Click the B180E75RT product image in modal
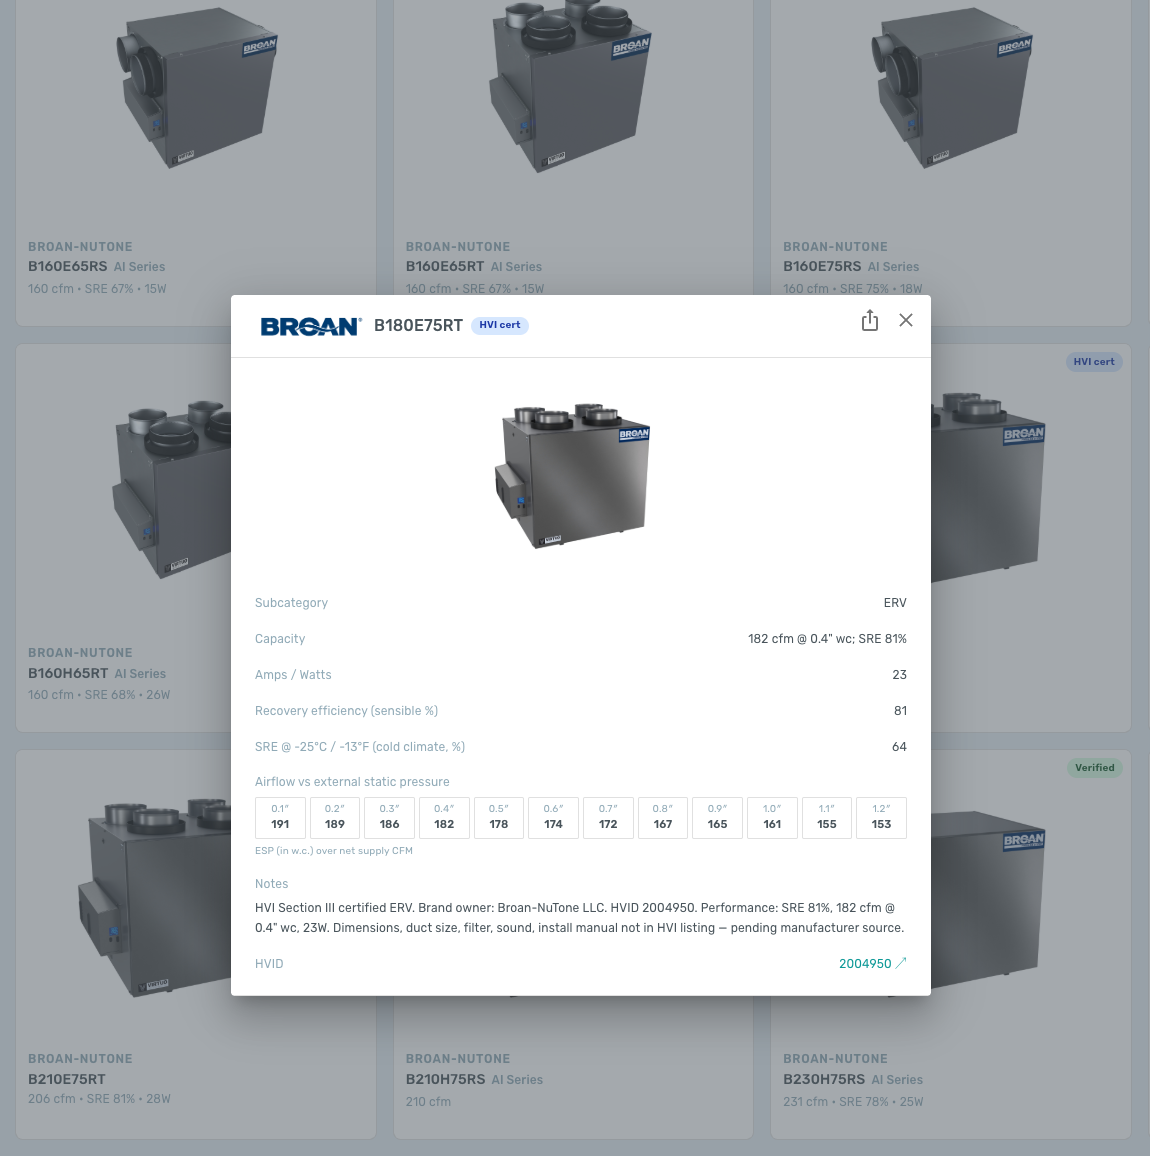This screenshot has height=1156, width=1150. [573, 476]
